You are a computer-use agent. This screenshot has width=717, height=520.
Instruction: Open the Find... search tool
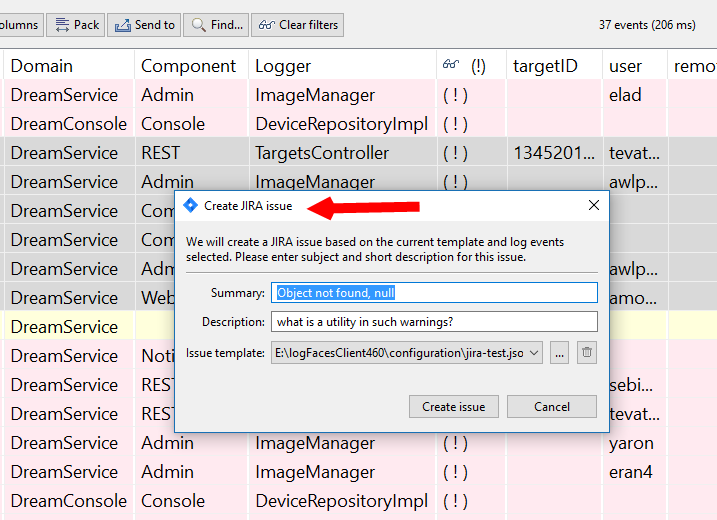point(216,25)
